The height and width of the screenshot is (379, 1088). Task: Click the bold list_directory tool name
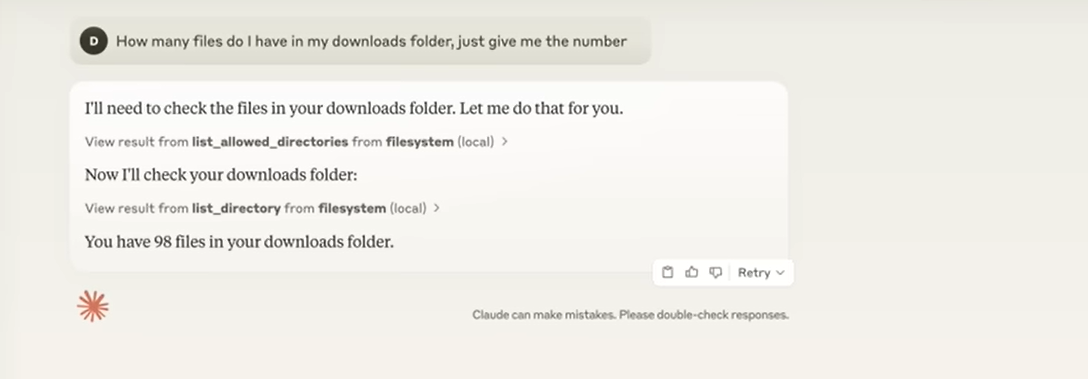pyautogui.click(x=236, y=208)
